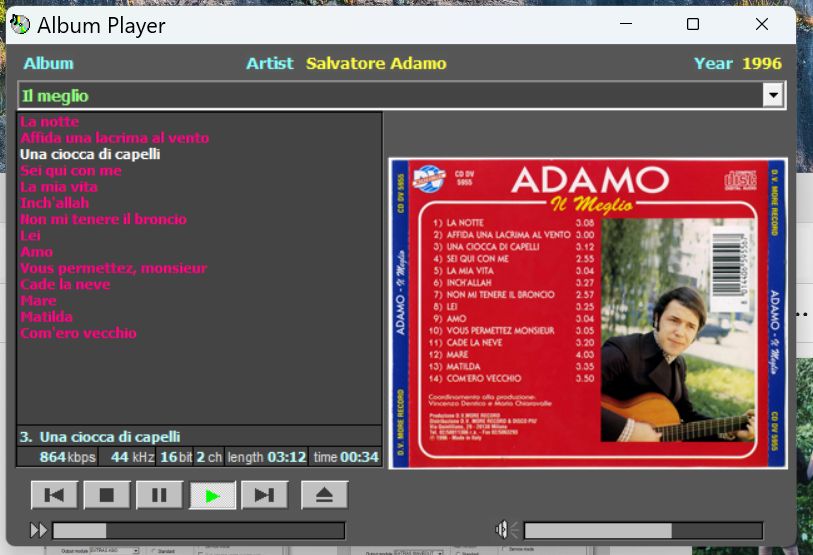813x555 pixels.
Task: Click the fast-forward double arrow icon
Action: click(38, 530)
